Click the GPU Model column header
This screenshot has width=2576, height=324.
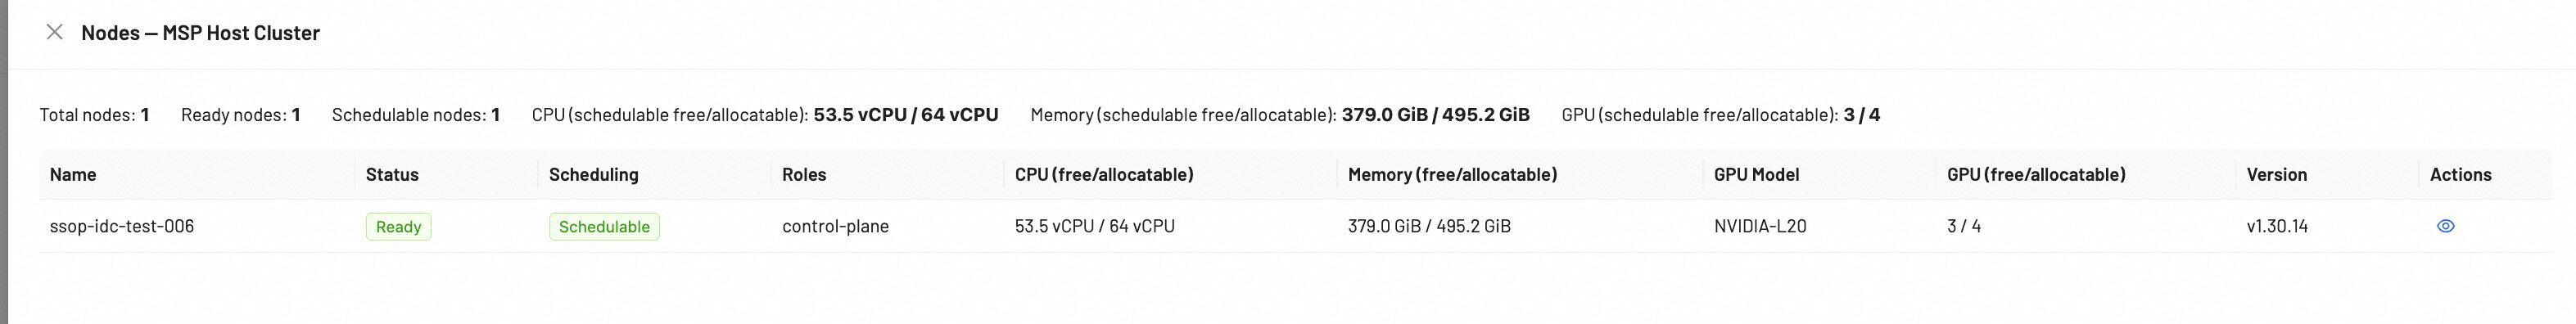click(1756, 174)
